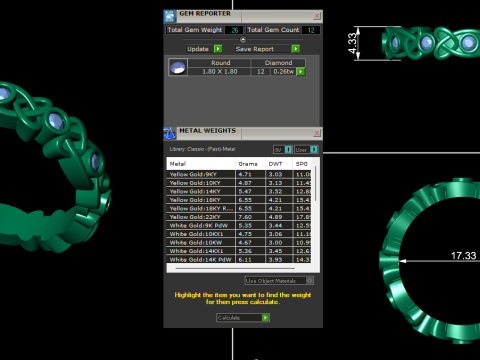Screen dimensions: 480x360
Task: Click the Gem Reporter panel icon
Action: [170, 16]
